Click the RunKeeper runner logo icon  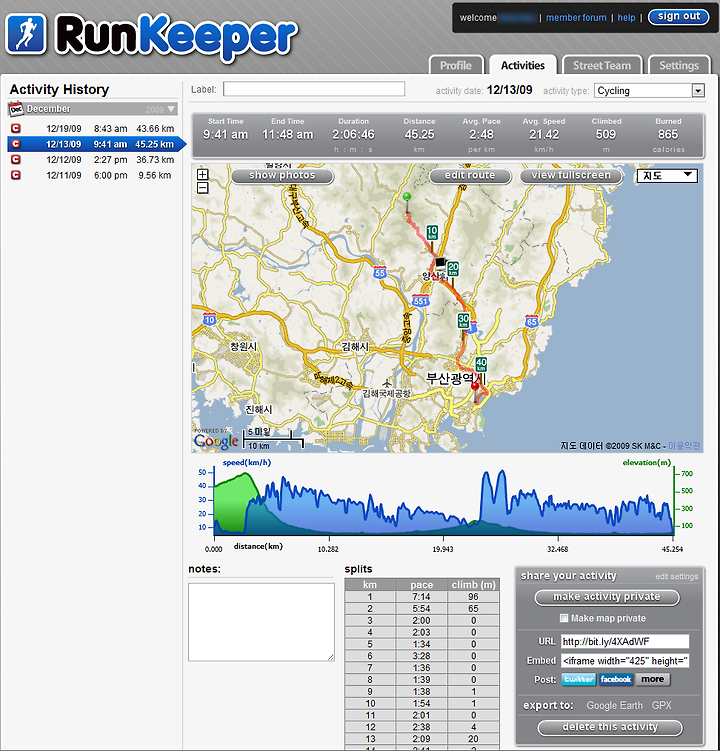(x=26, y=34)
